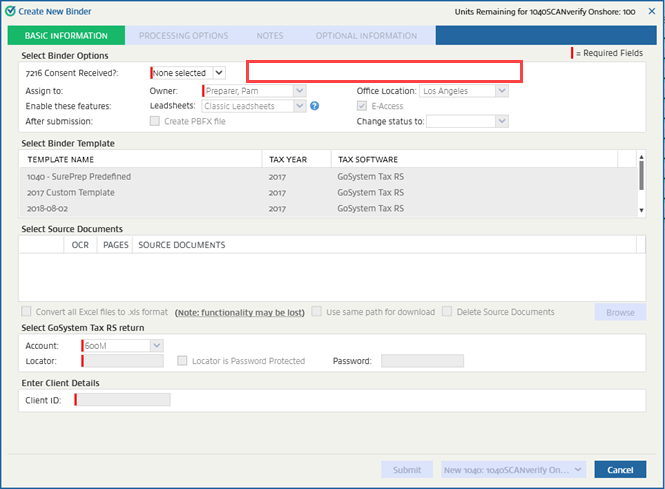This screenshot has height=489, width=665.
Task: Toggle the E-Access checkbox
Action: pos(362,106)
